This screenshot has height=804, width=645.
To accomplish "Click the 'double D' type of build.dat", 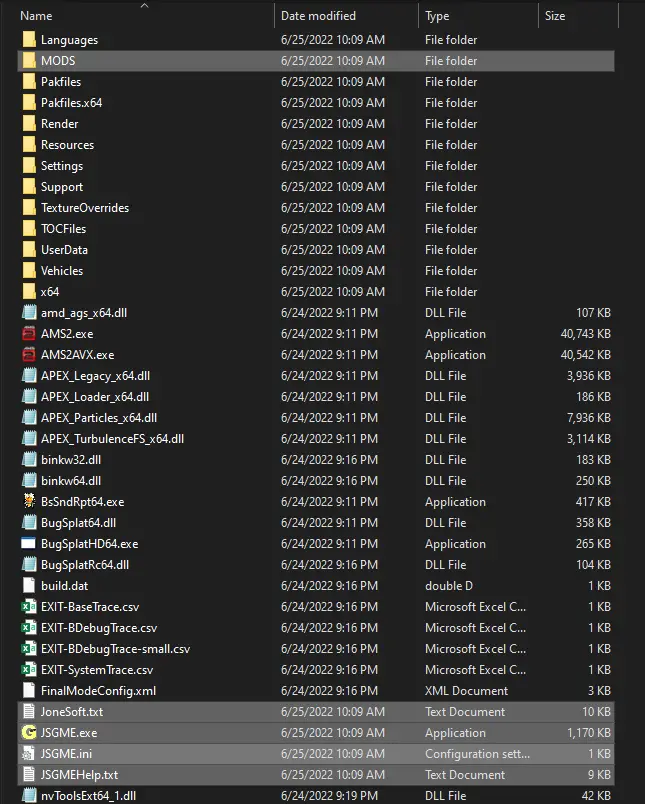I will coord(449,586).
